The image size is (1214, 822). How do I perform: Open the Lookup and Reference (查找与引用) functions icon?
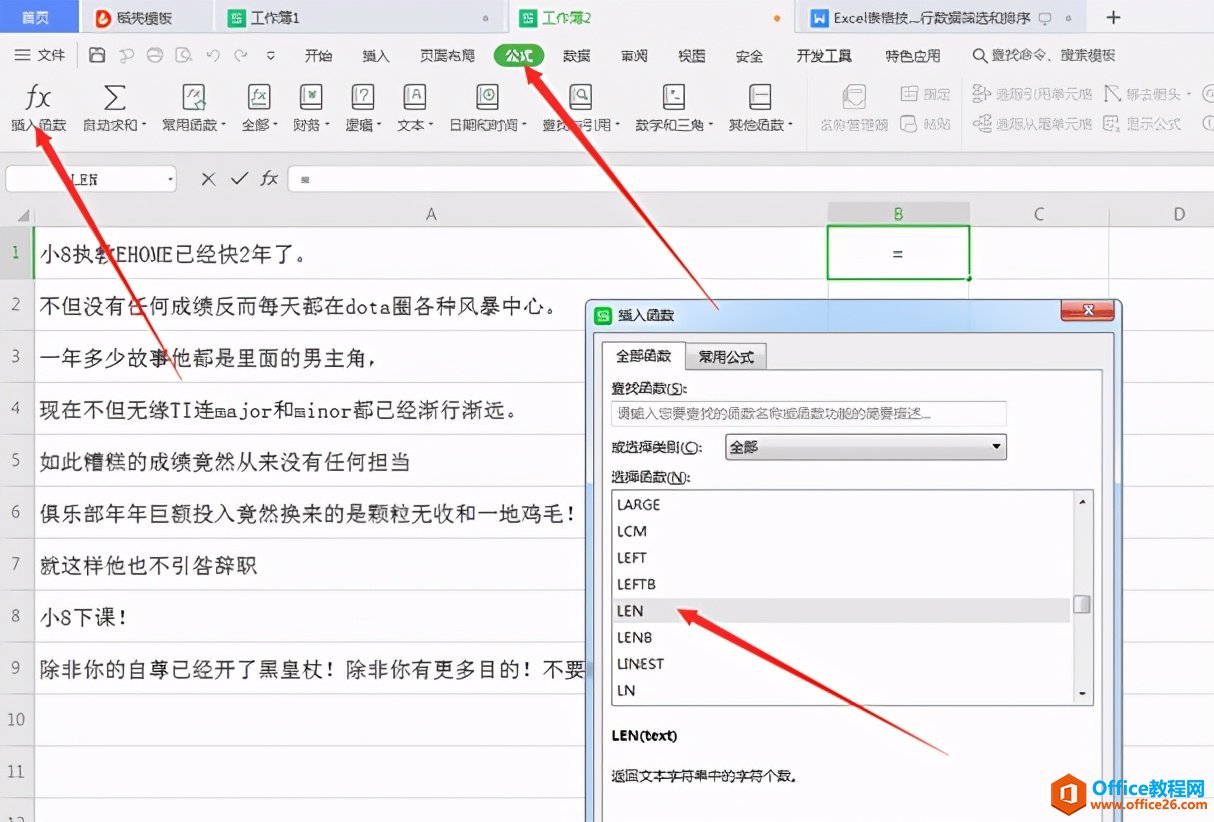(x=580, y=98)
